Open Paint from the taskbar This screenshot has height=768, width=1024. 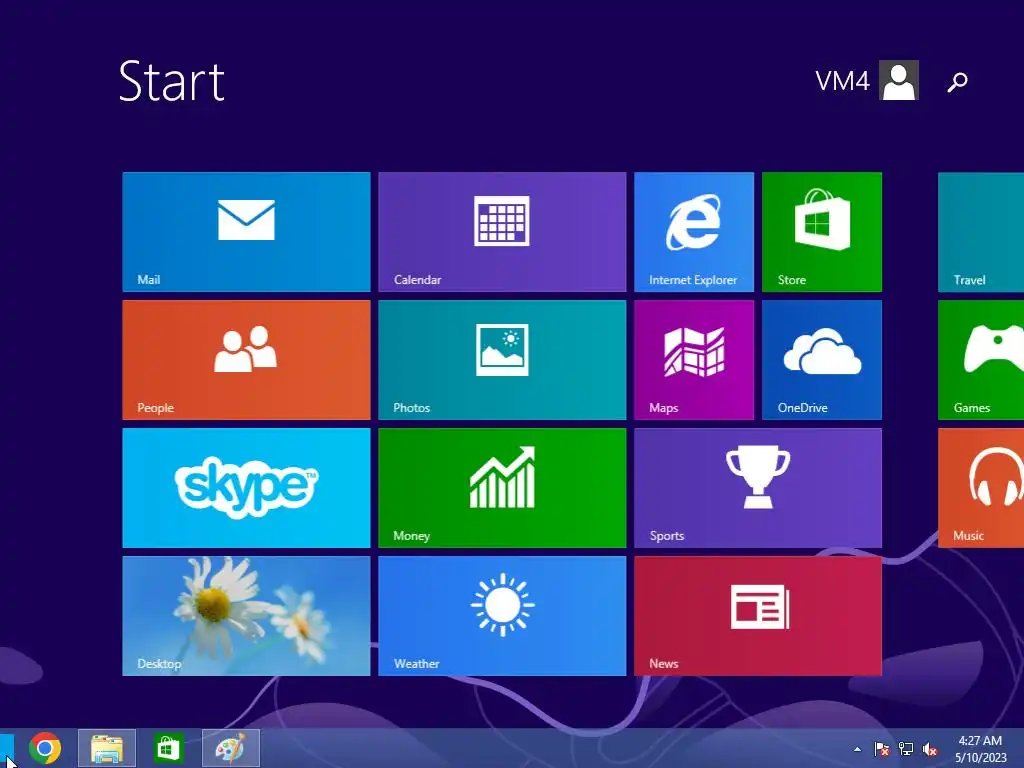point(231,748)
